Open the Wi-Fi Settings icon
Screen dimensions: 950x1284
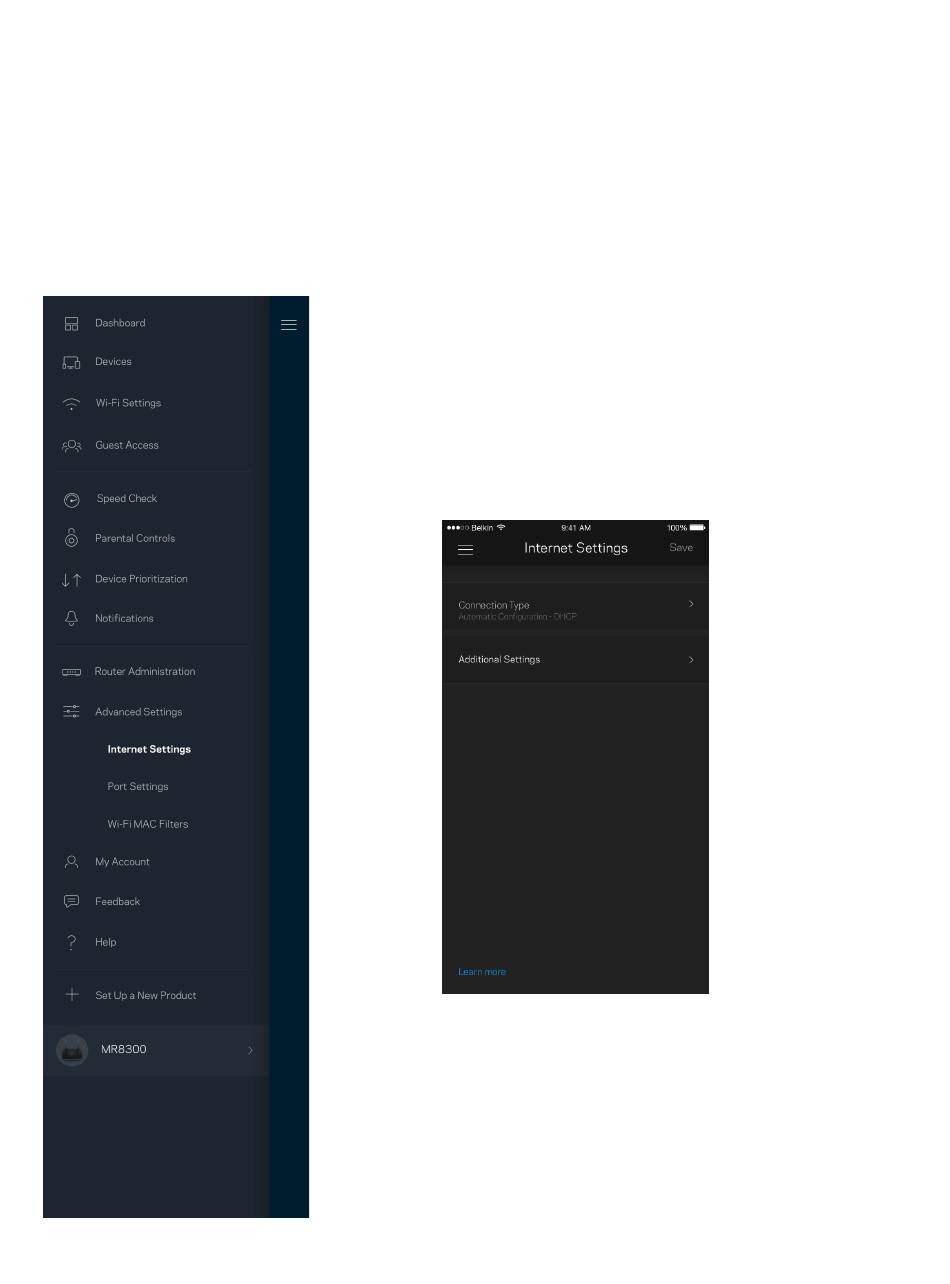tap(71, 404)
